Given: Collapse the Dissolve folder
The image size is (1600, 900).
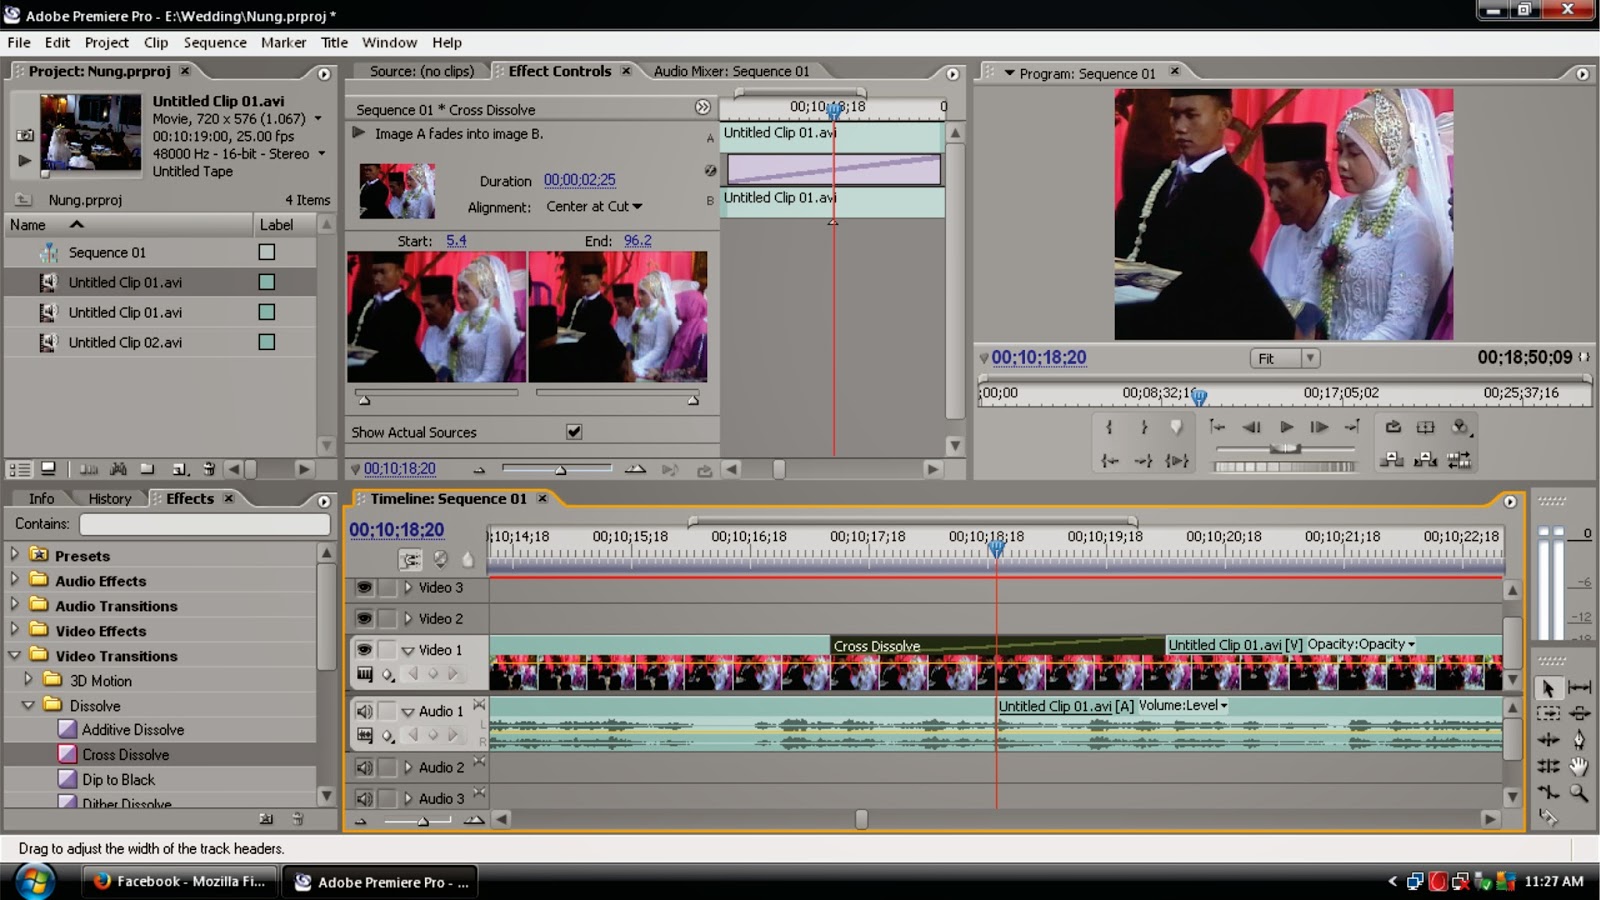Looking at the screenshot, I should [28, 705].
